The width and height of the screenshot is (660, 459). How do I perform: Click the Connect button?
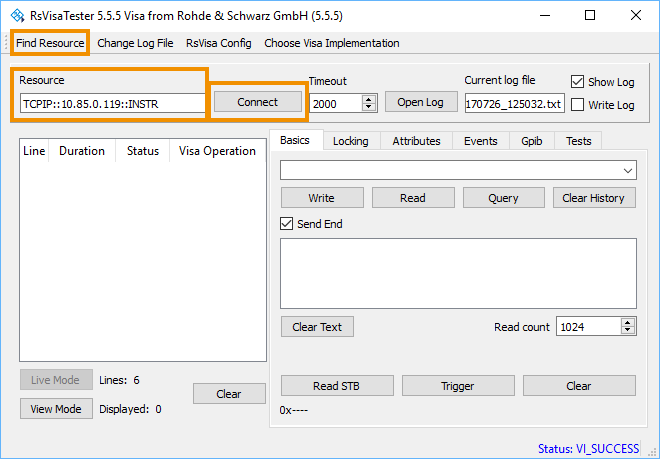(x=258, y=102)
